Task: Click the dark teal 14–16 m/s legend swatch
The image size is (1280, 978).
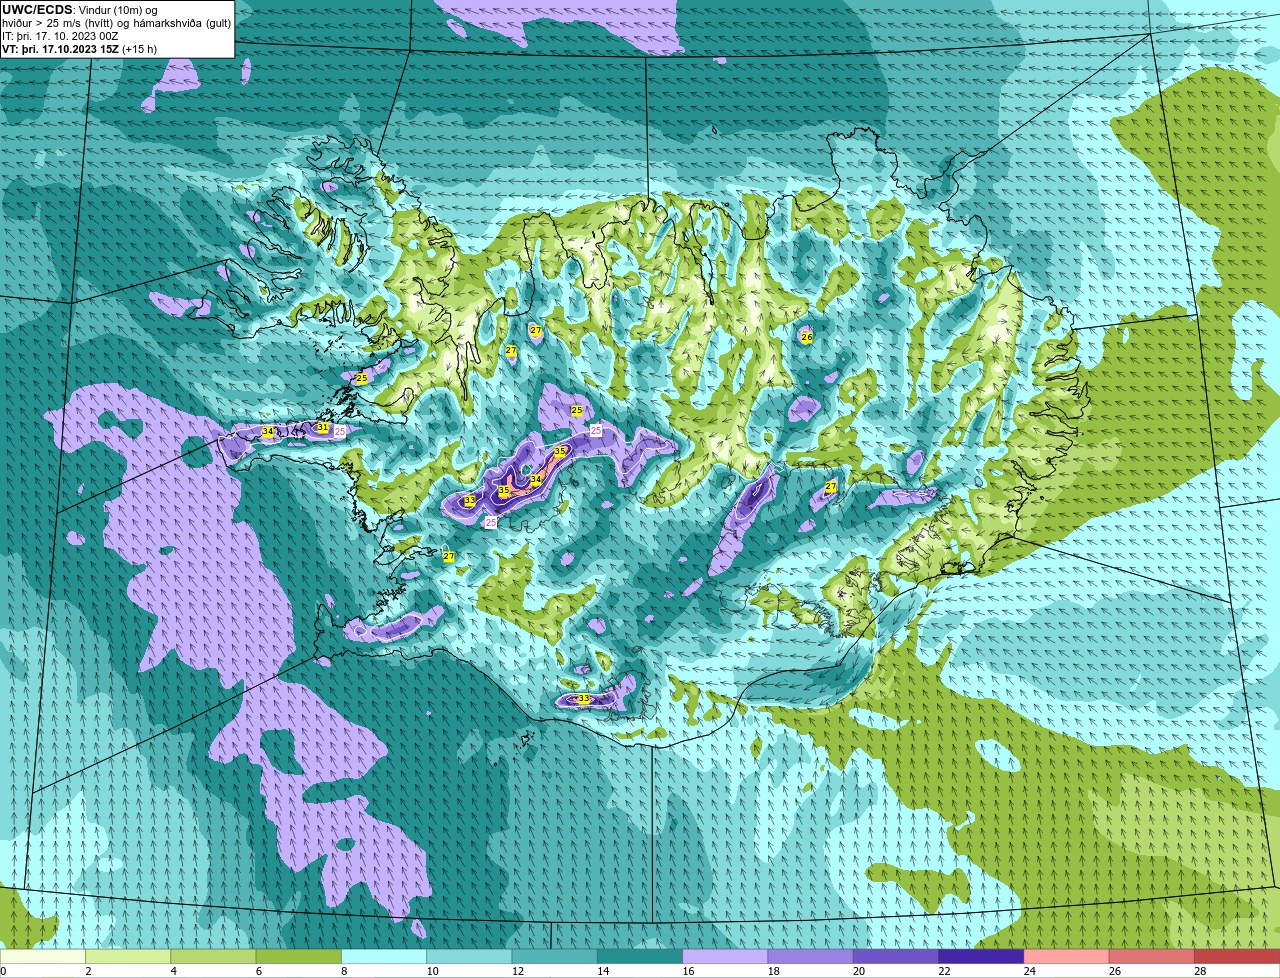Action: (640, 956)
